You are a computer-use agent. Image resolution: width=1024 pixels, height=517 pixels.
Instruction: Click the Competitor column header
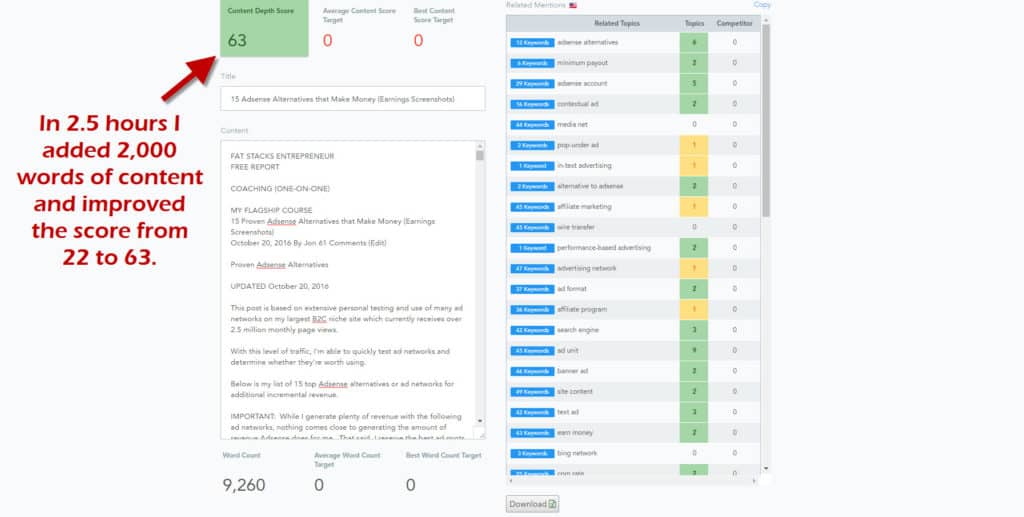click(x=734, y=22)
